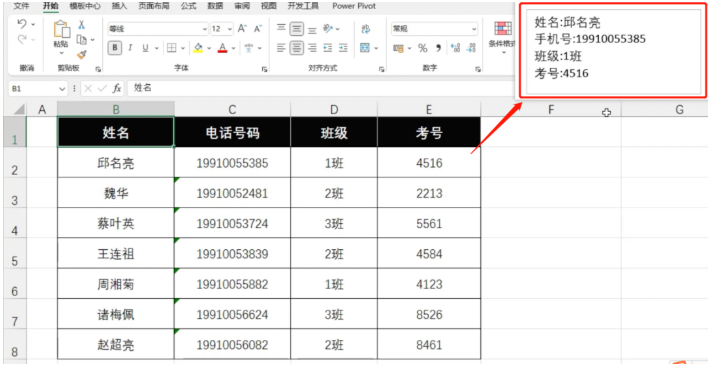Click the Format Painter brush icon
This screenshot has height=369, width=719.
tap(82, 55)
